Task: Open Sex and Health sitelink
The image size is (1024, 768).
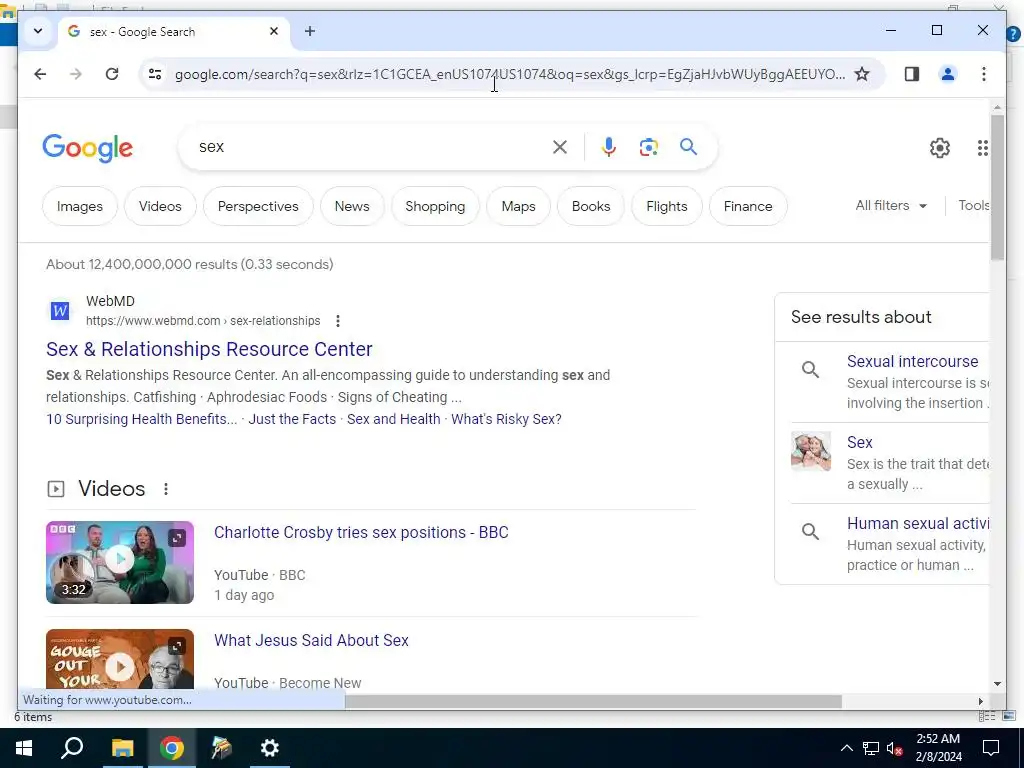Action: (394, 419)
